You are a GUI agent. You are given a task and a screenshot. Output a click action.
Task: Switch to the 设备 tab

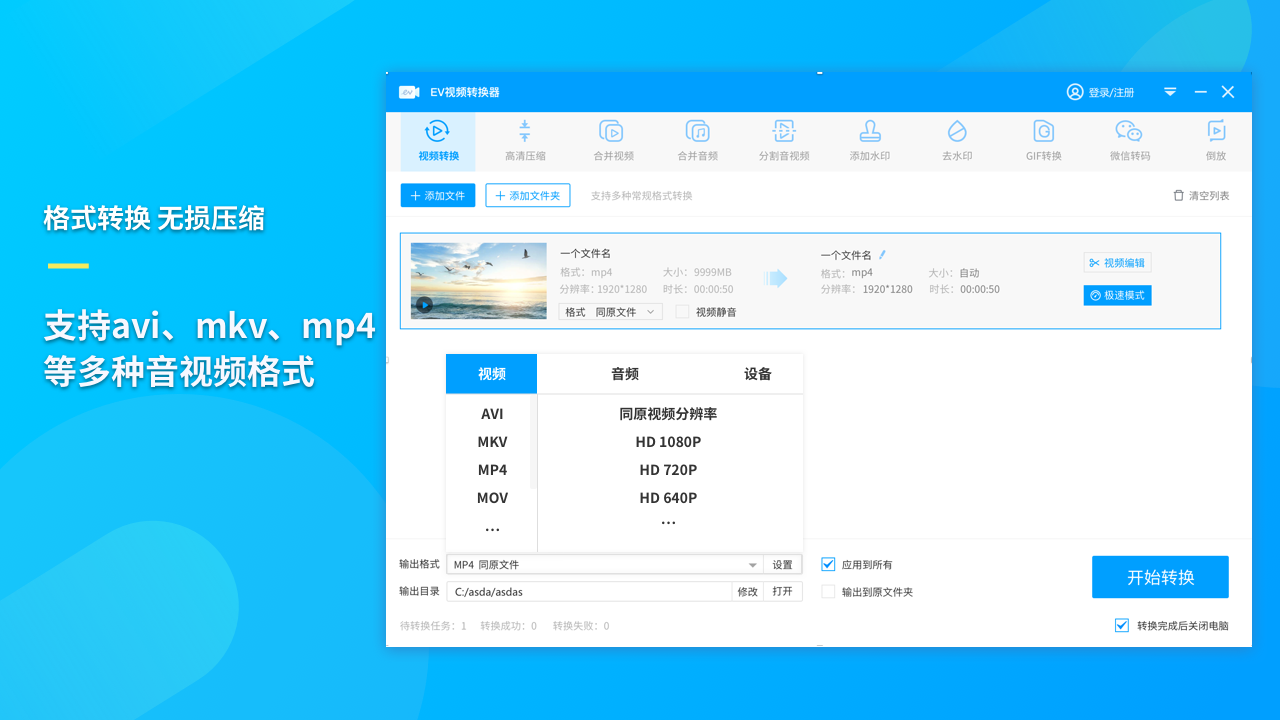(x=758, y=374)
